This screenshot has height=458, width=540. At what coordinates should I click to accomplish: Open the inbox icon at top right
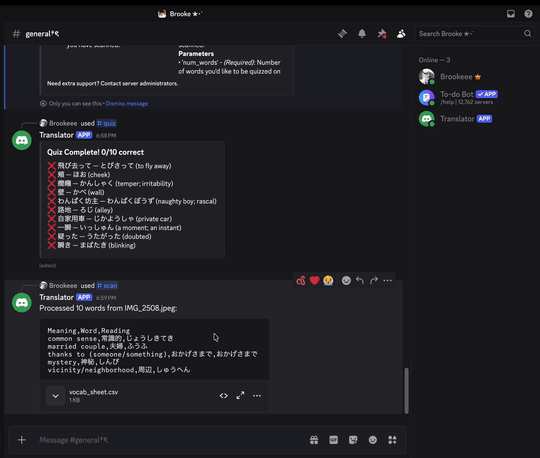click(511, 14)
